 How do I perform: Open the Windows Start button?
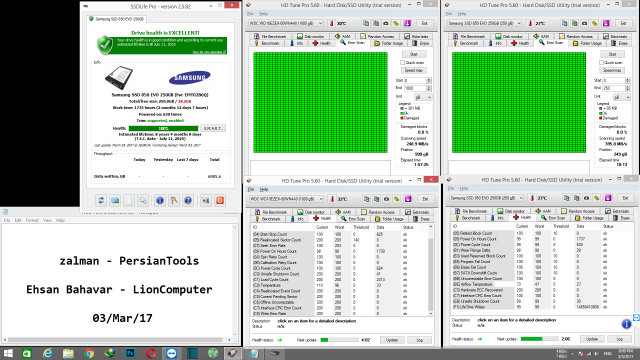click(8, 353)
